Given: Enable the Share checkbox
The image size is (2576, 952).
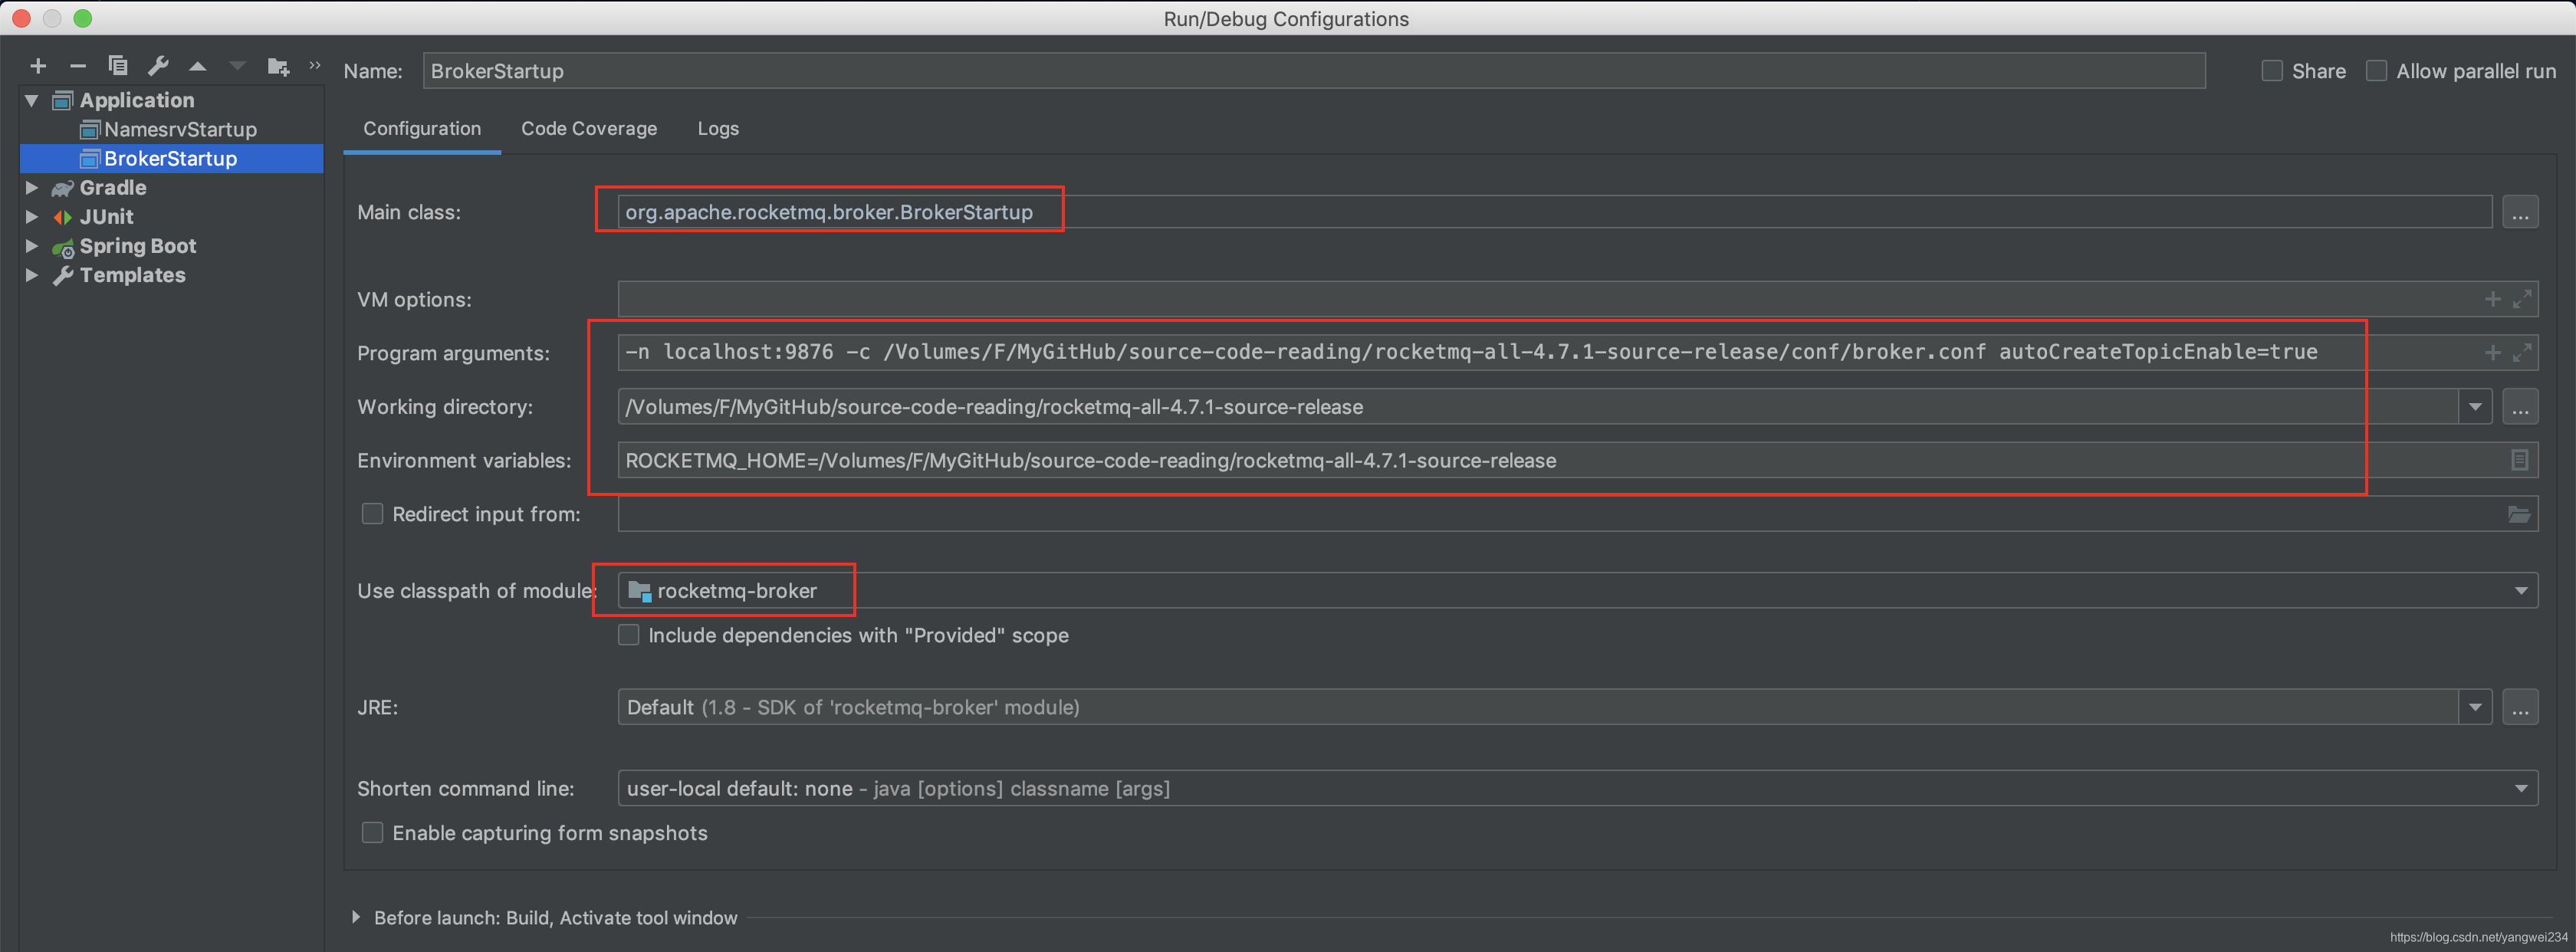Looking at the screenshot, I should [x=2272, y=71].
